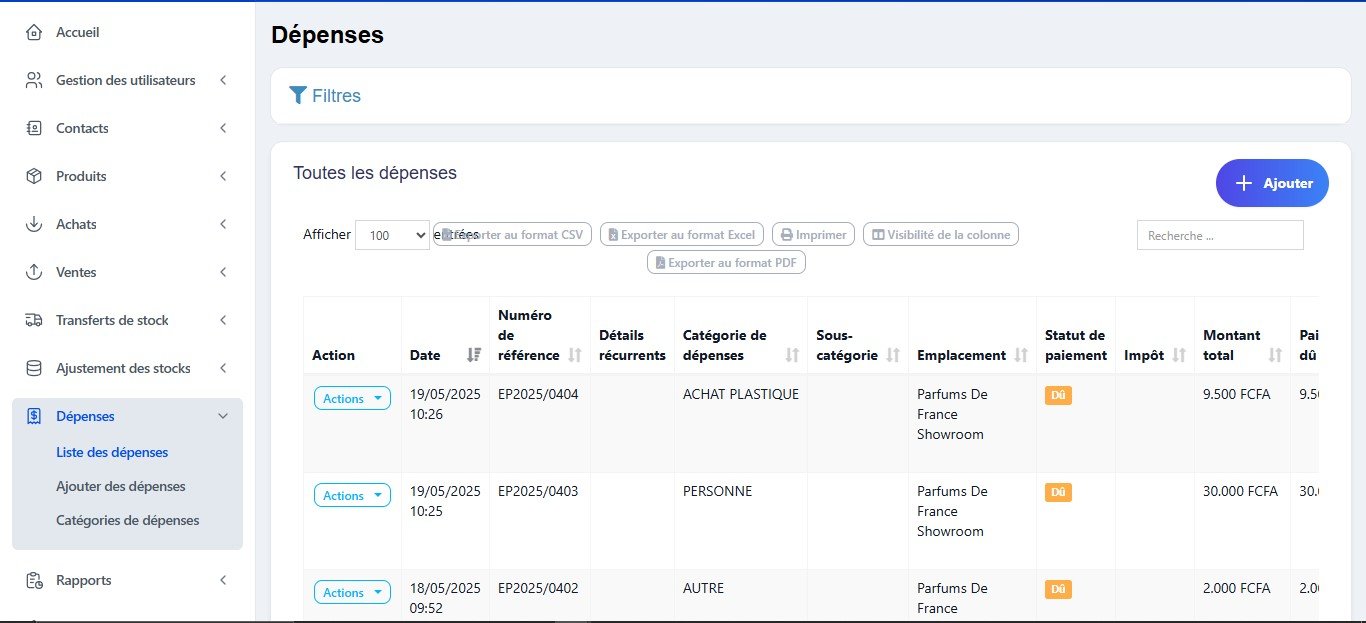Click the Contacts icon in sidebar
This screenshot has width=1366, height=623.
[x=34, y=128]
